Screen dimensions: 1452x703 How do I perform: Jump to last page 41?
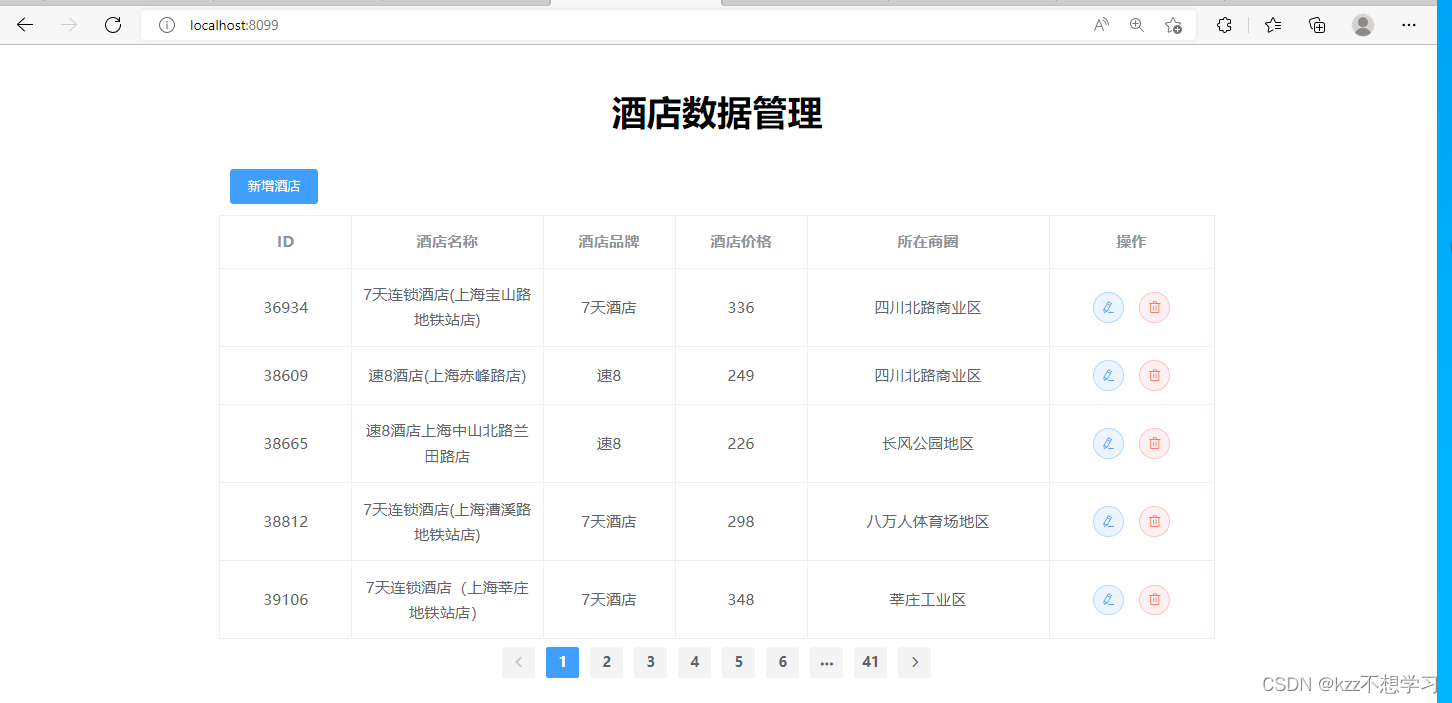coord(870,662)
